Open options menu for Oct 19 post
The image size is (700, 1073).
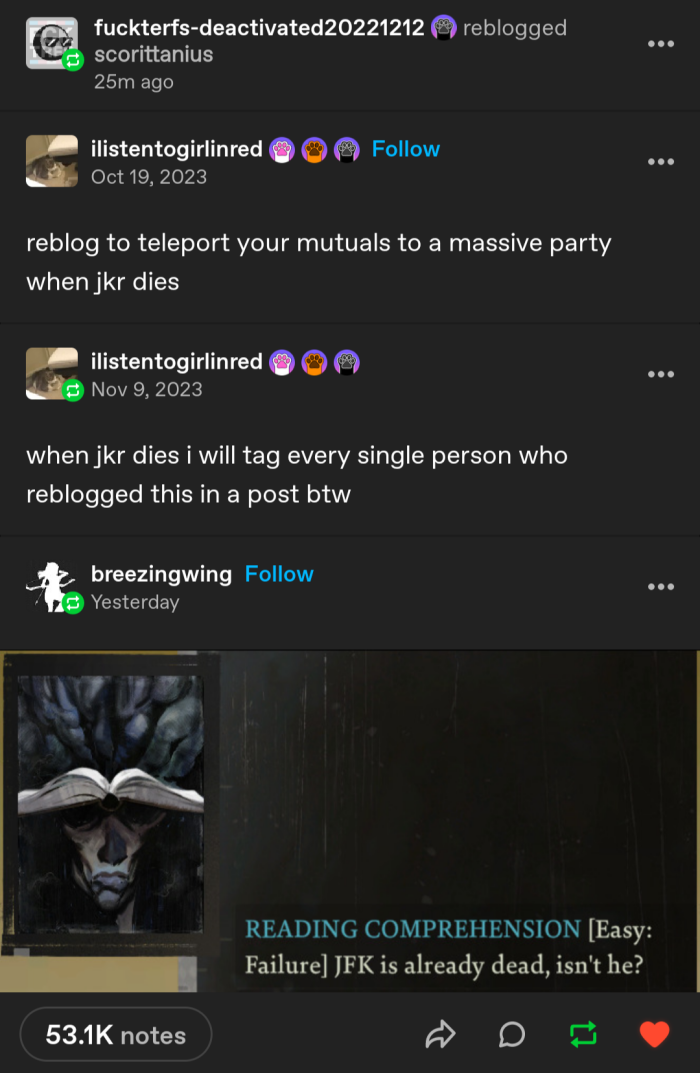pyautogui.click(x=660, y=161)
